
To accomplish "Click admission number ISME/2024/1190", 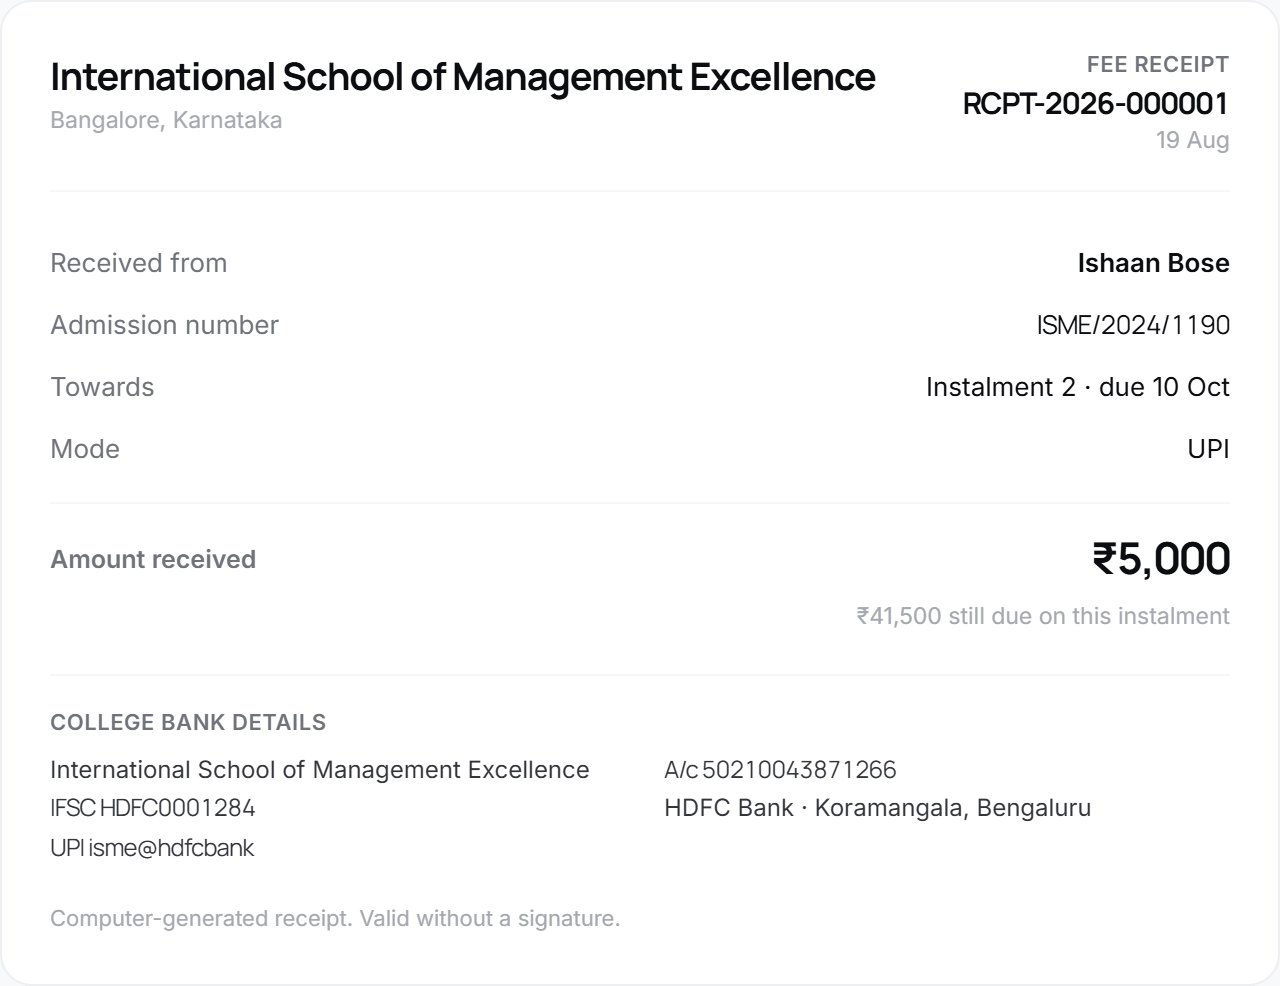I will (x=1133, y=325).
